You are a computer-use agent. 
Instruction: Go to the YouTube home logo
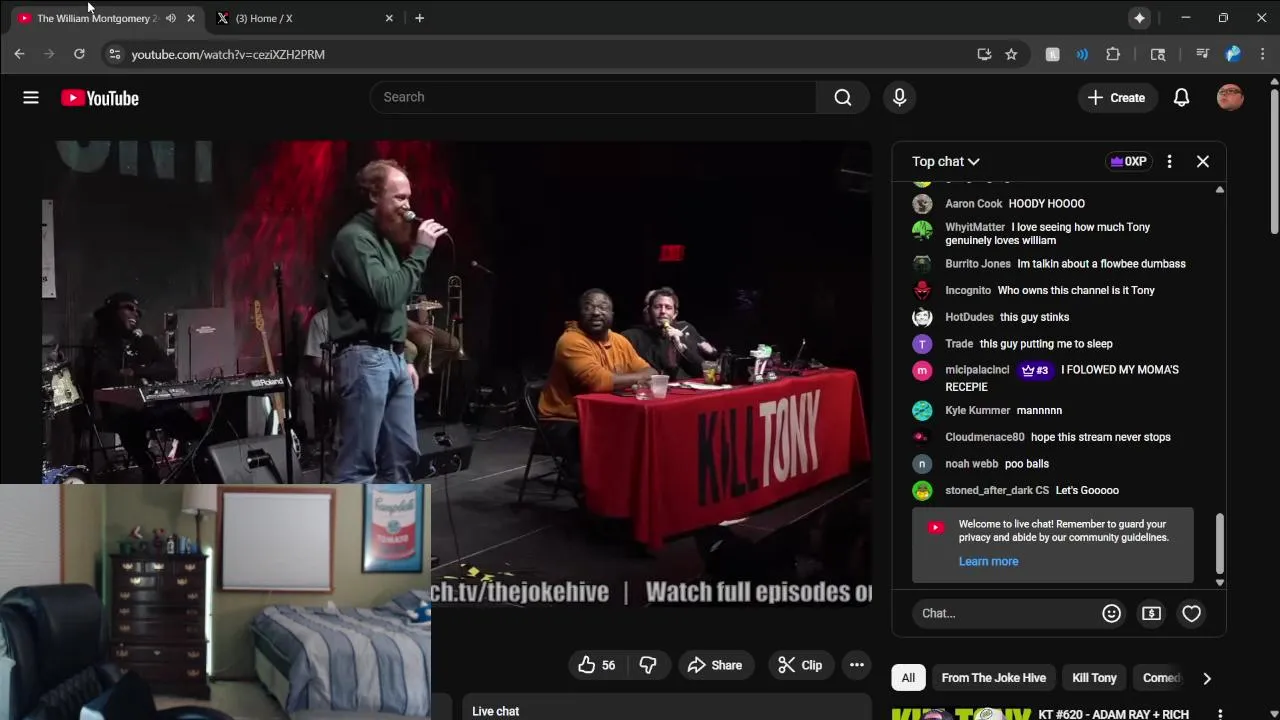(100, 98)
